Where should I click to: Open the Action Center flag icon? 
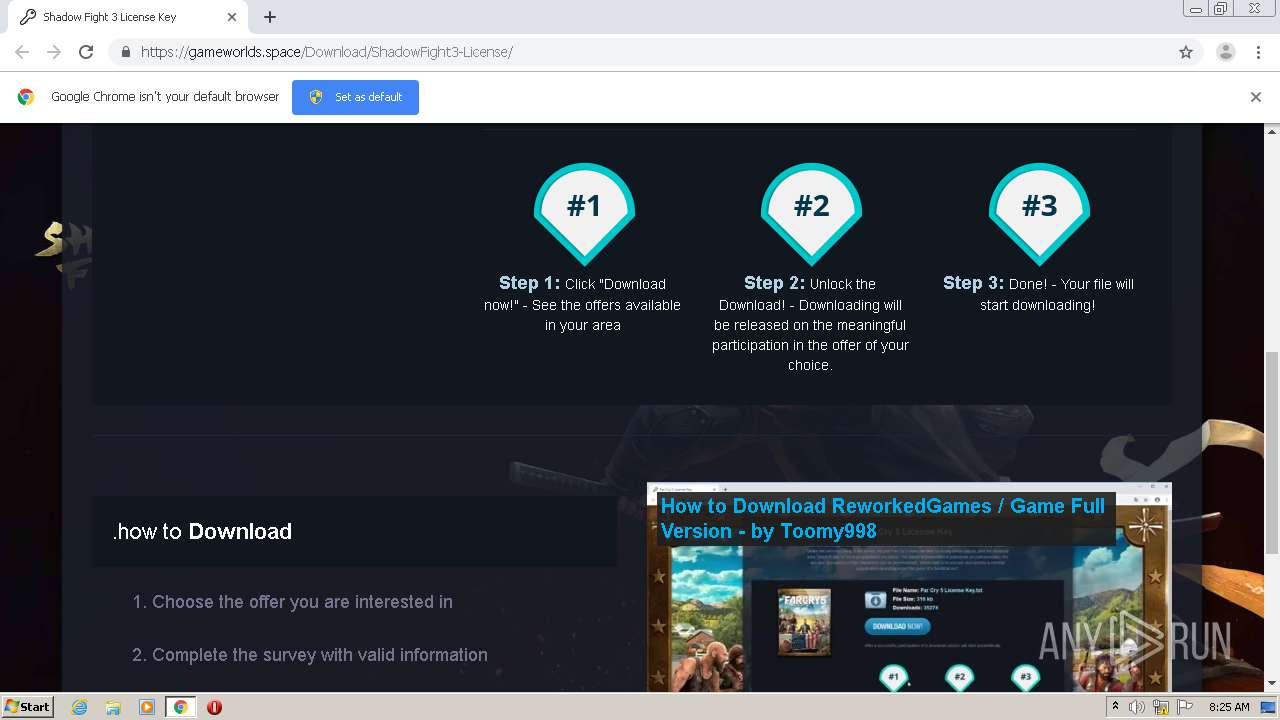[x=1185, y=707]
